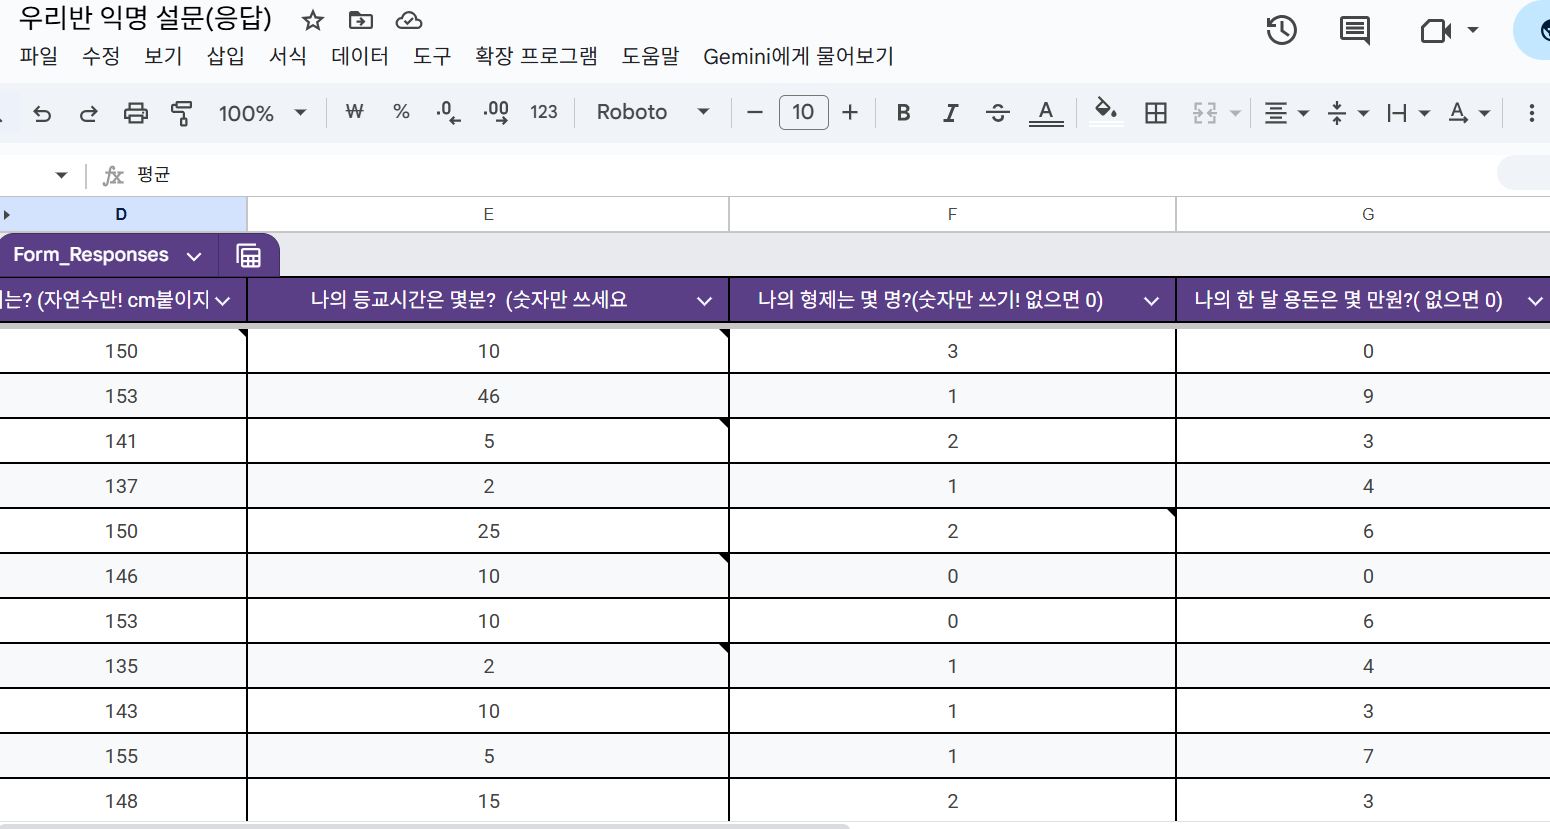Choose cell fill color

(x=1105, y=112)
